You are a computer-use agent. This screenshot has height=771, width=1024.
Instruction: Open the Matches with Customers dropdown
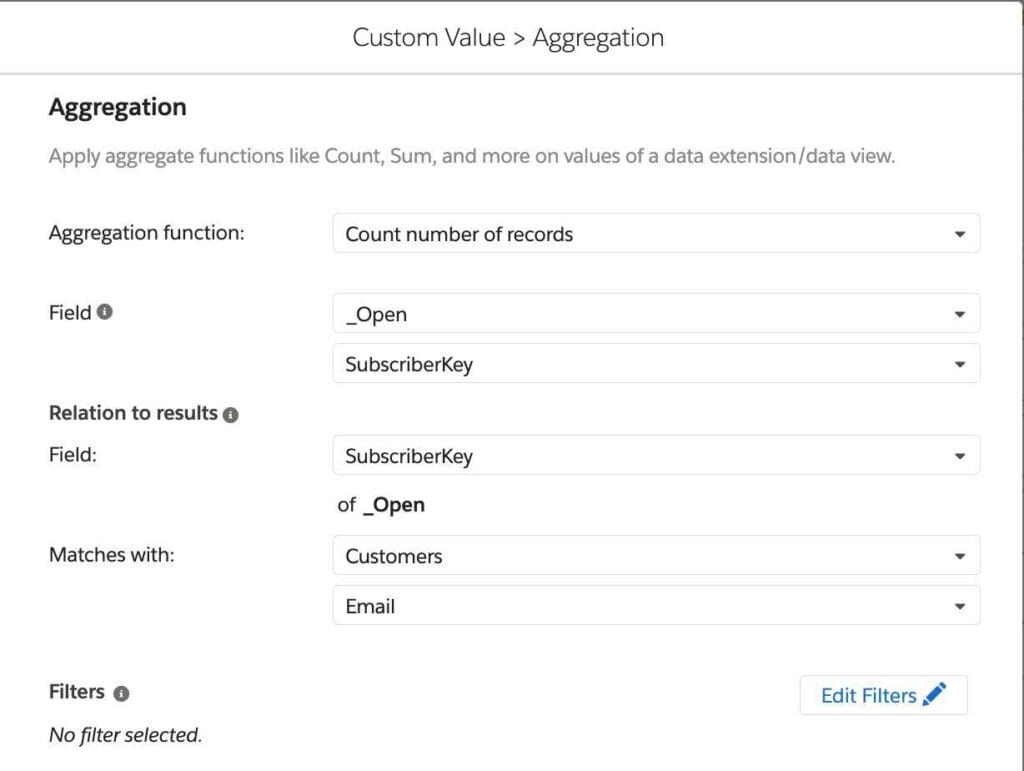656,555
